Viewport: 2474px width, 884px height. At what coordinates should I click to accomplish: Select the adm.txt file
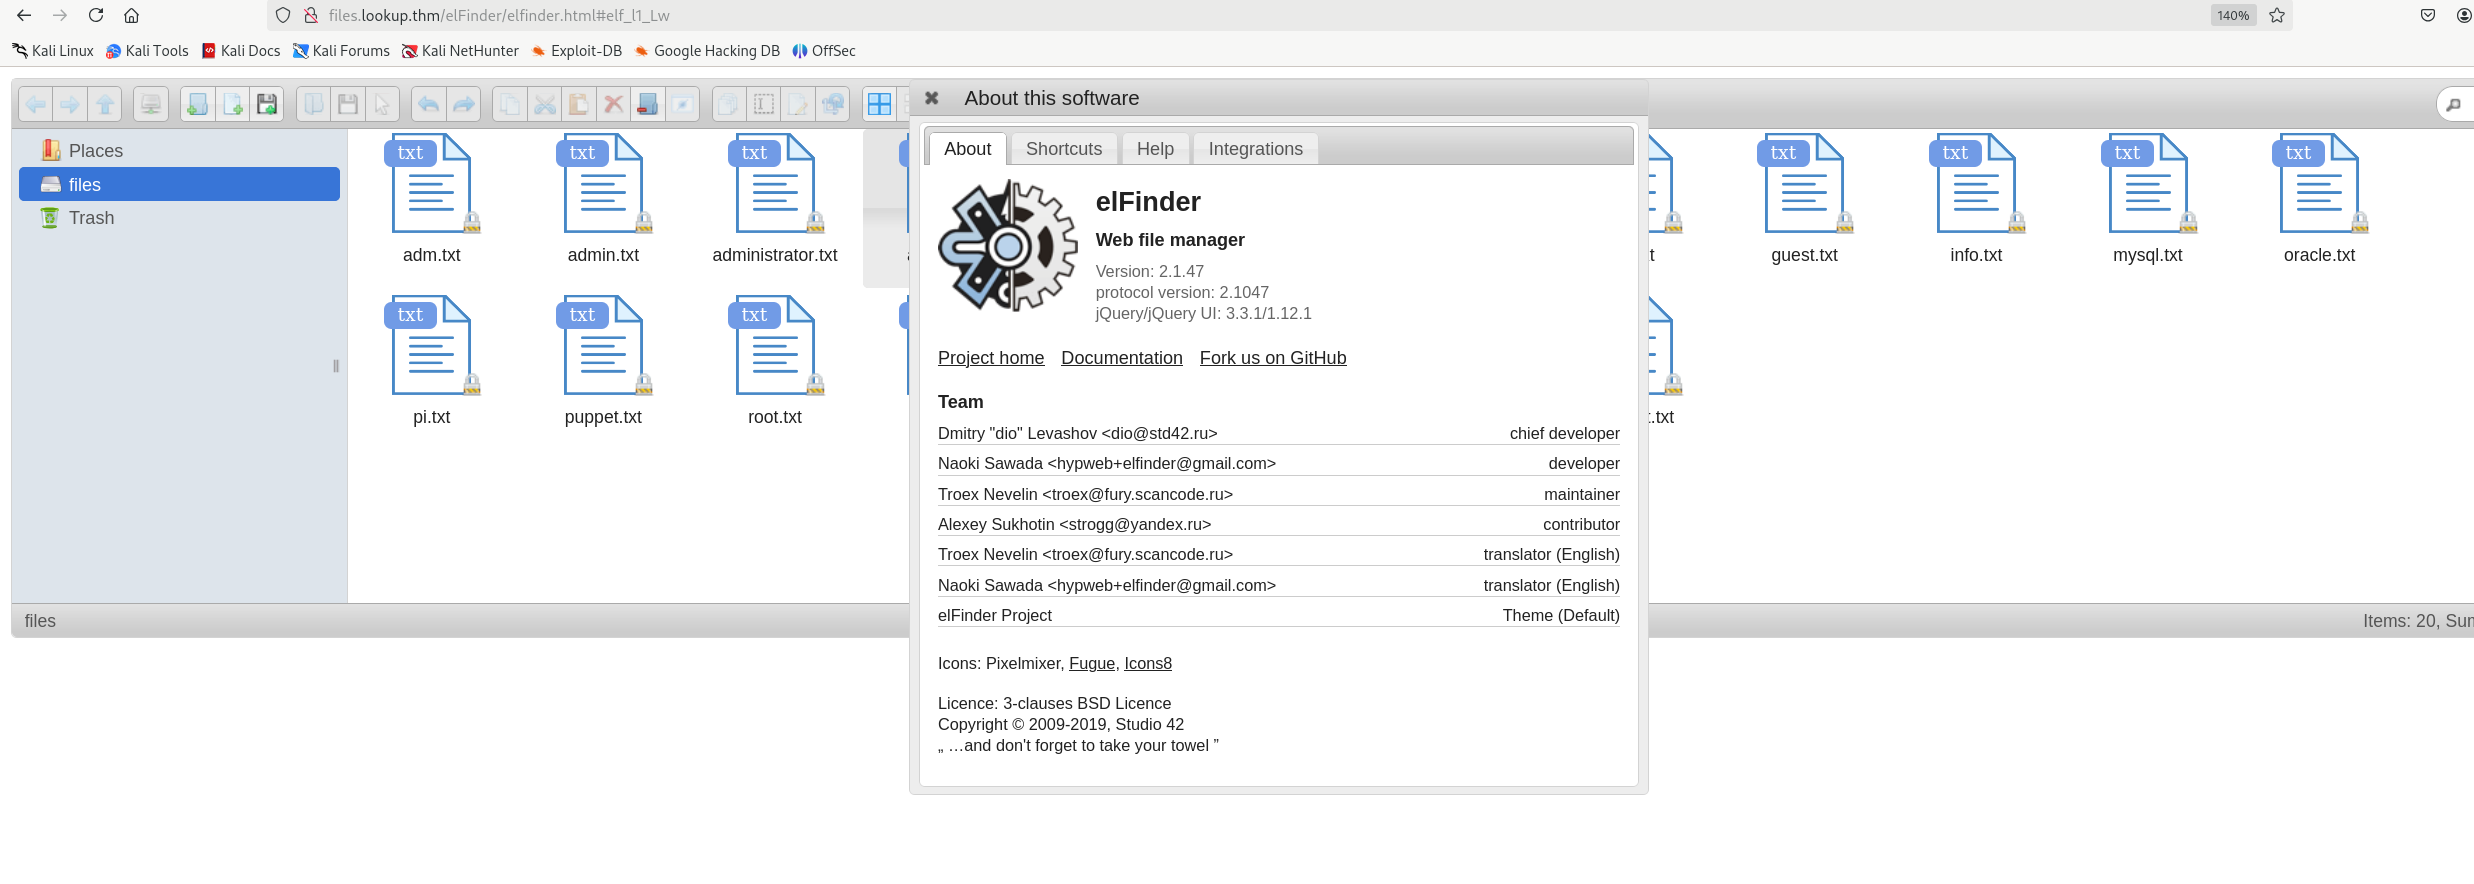click(x=432, y=200)
